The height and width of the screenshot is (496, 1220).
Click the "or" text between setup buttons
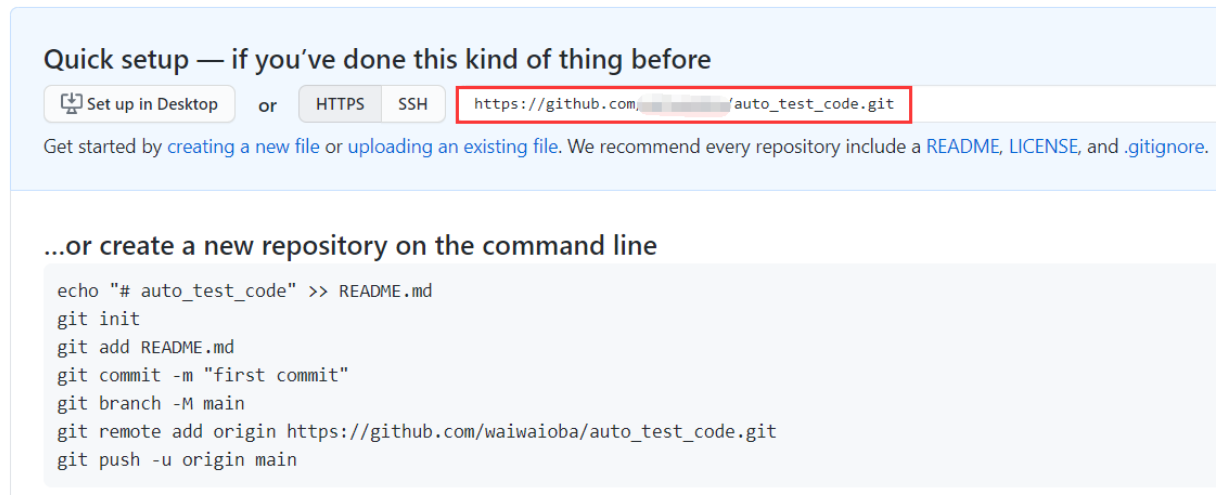[x=267, y=105]
